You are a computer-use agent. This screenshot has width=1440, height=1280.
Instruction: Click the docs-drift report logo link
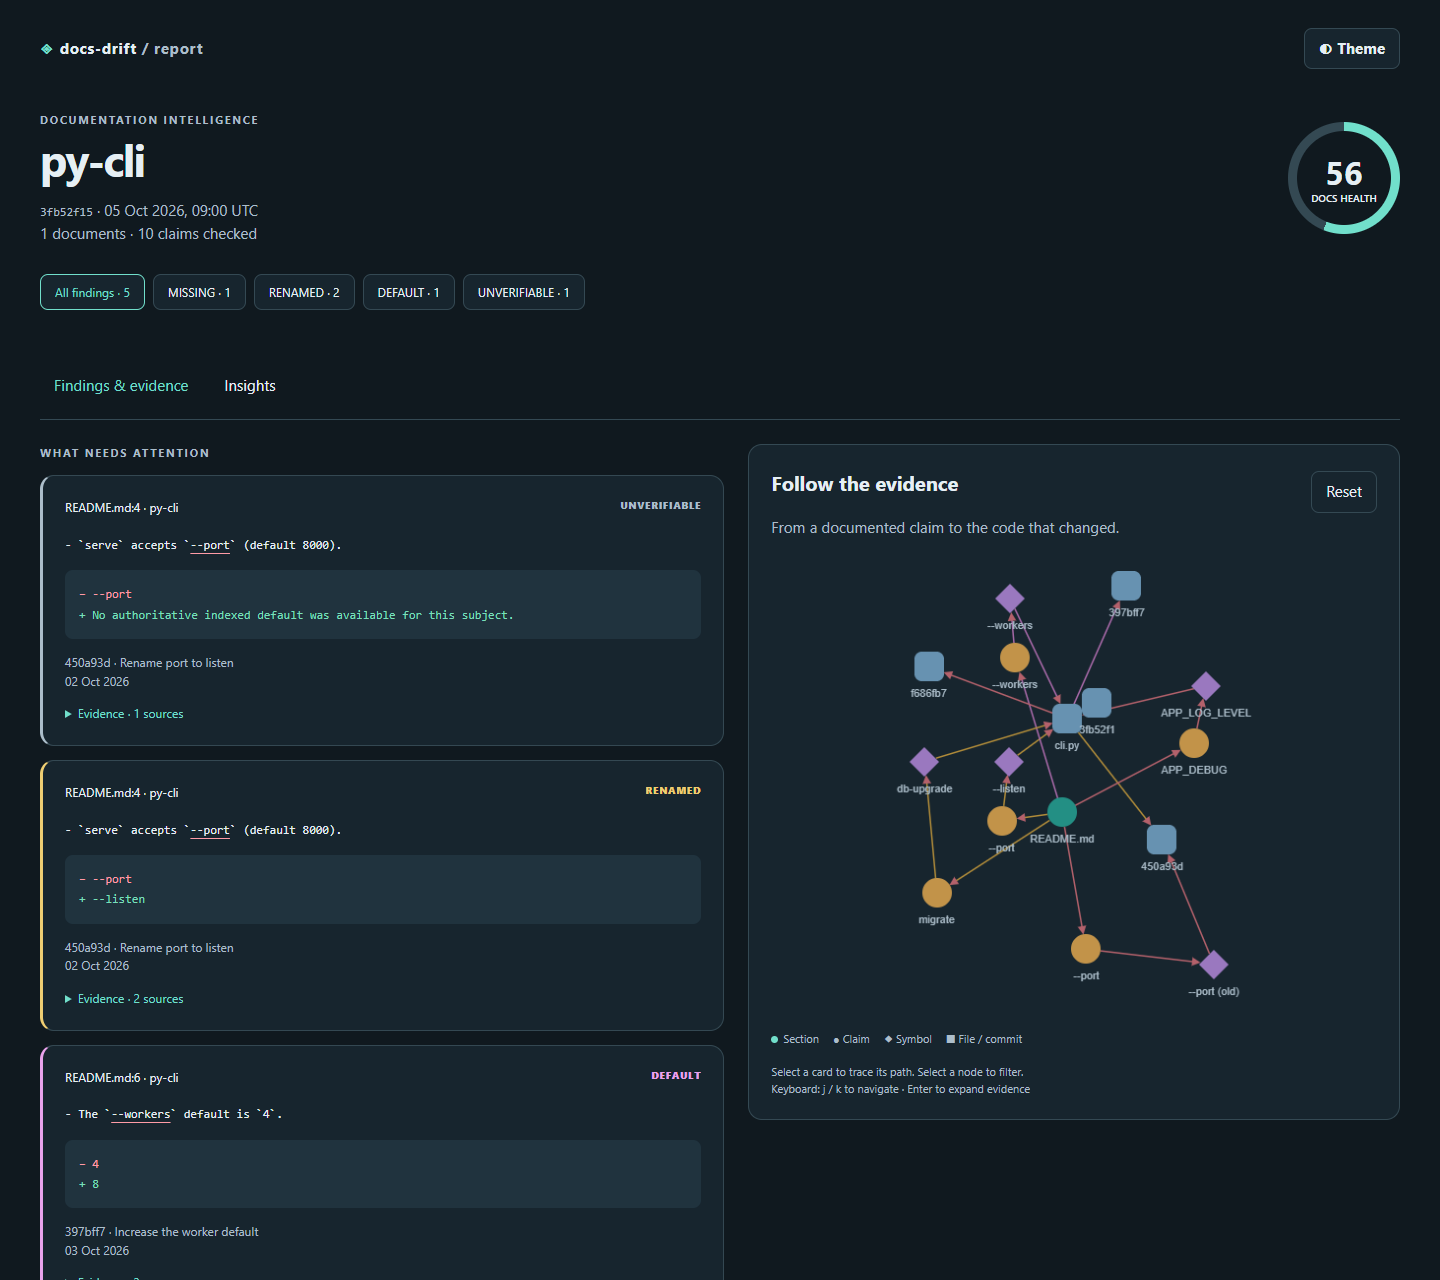click(121, 49)
